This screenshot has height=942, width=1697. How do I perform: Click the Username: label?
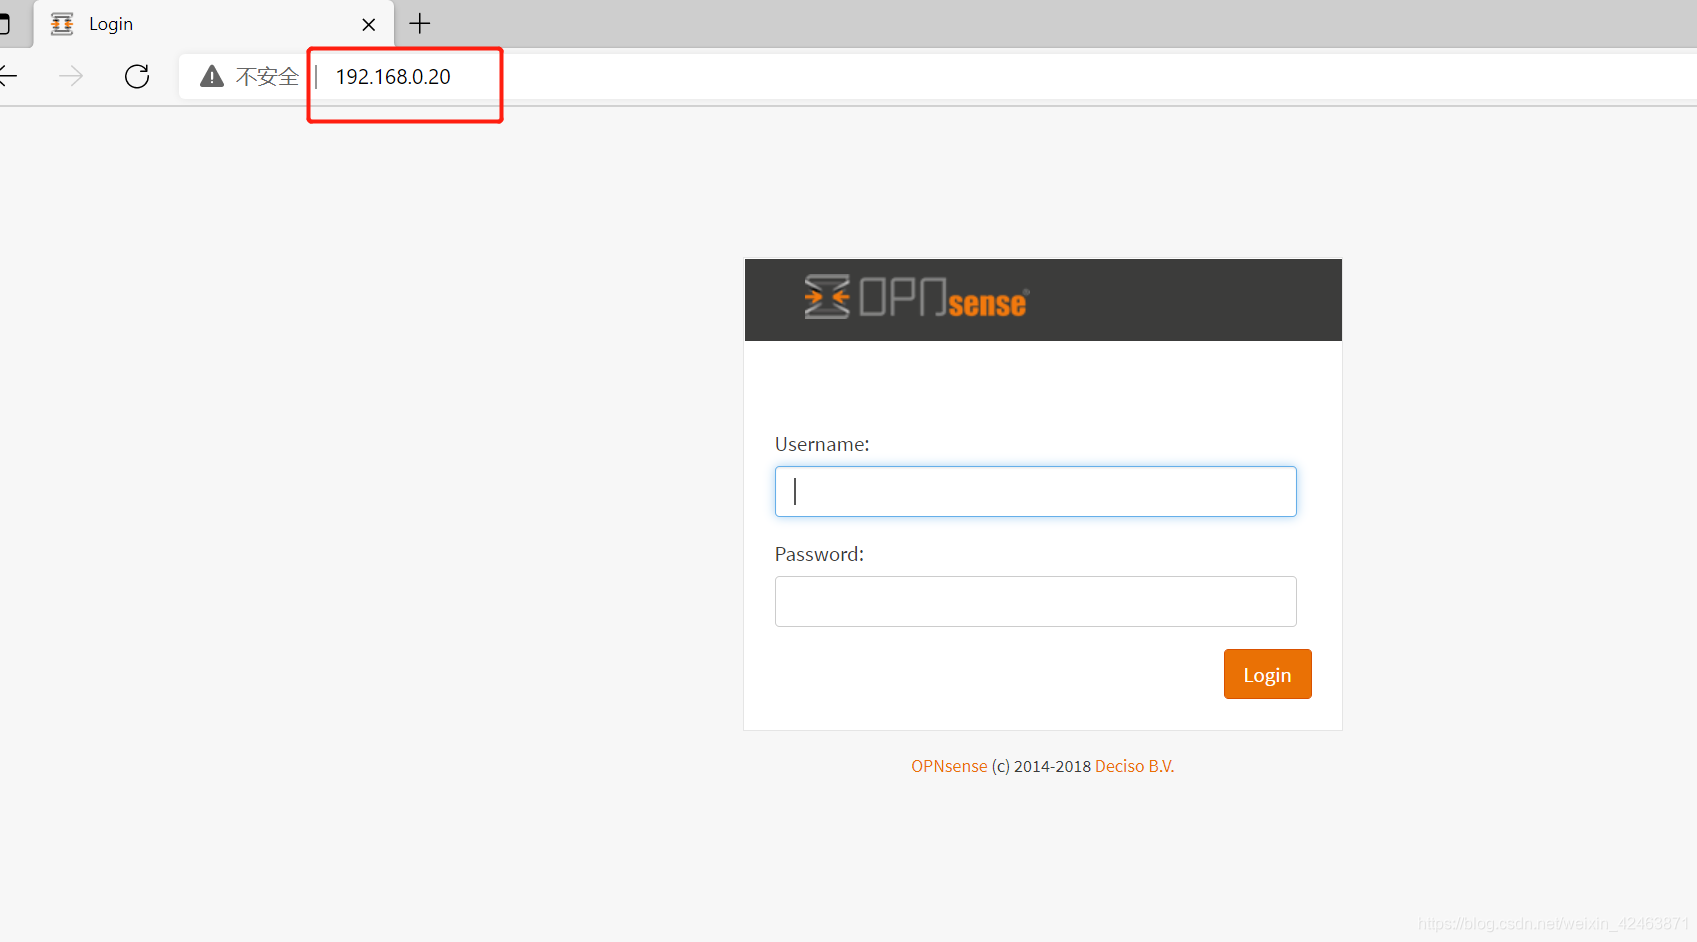(822, 444)
